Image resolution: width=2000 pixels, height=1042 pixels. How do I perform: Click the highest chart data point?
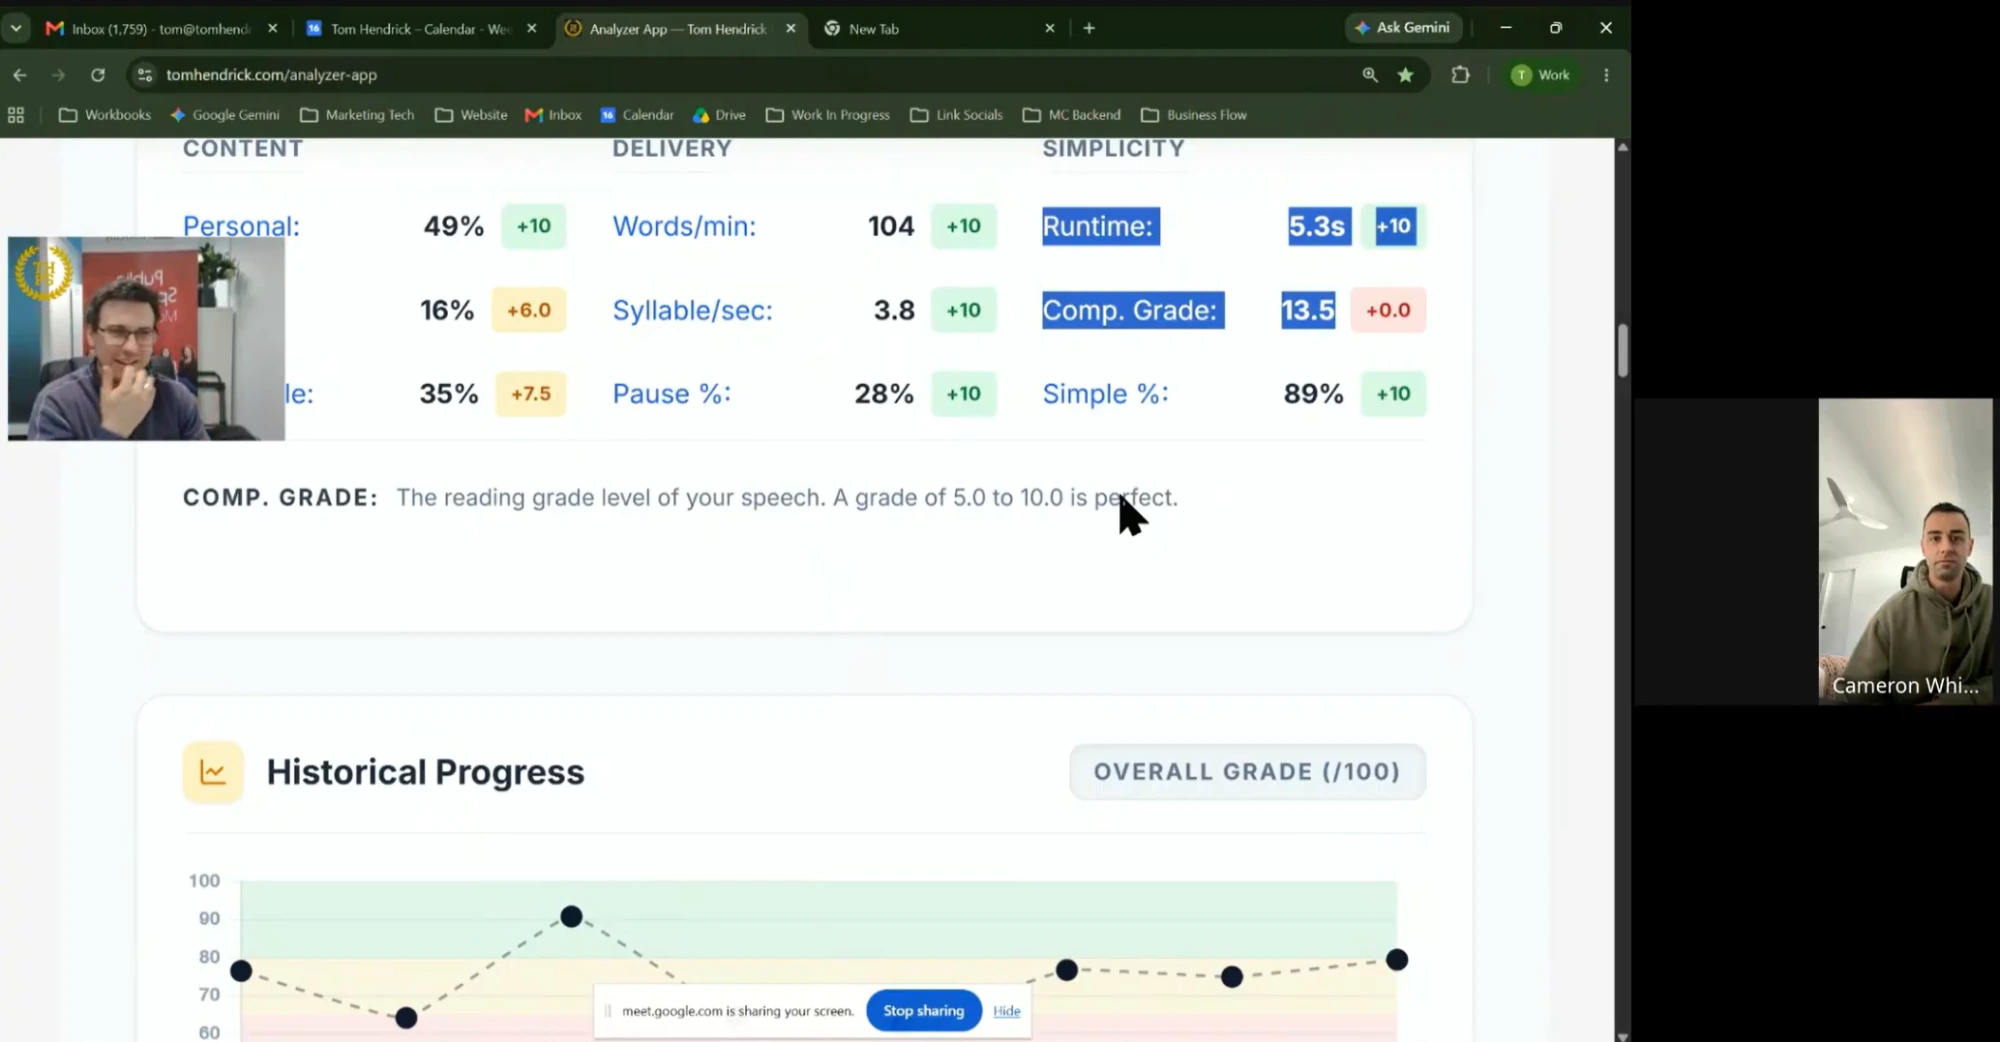click(571, 916)
